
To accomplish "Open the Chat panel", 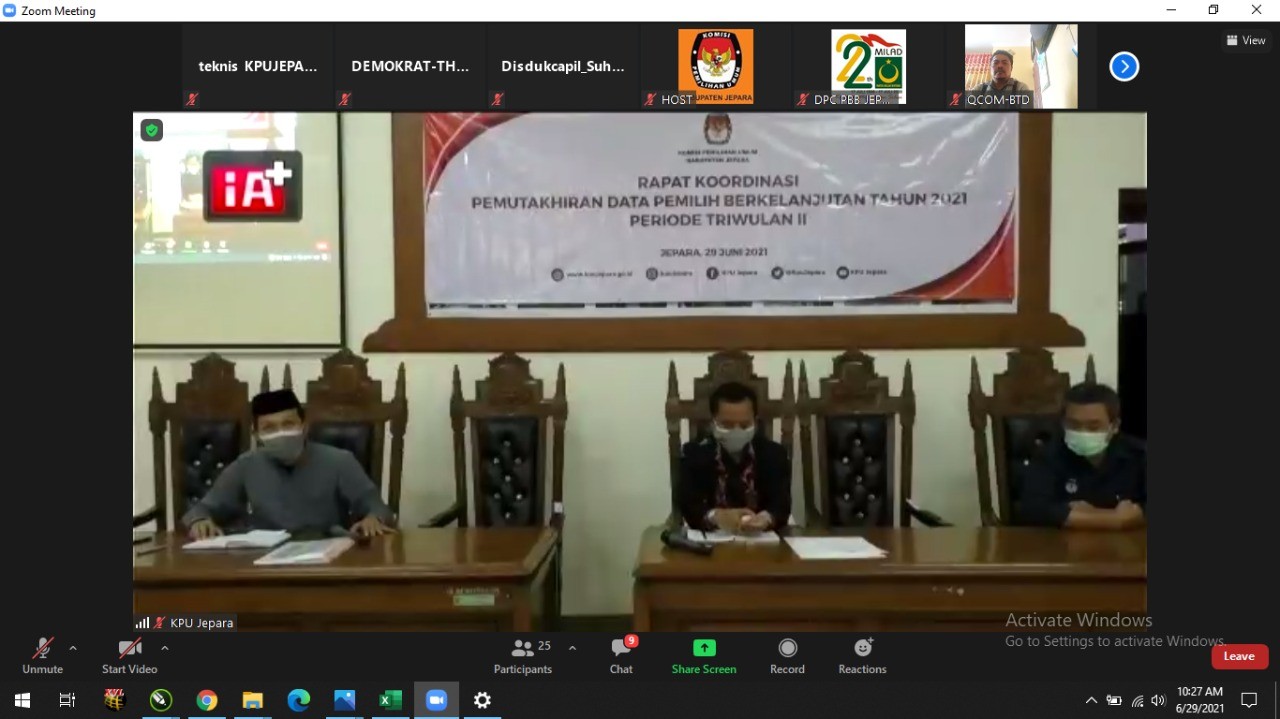I will 621,656.
